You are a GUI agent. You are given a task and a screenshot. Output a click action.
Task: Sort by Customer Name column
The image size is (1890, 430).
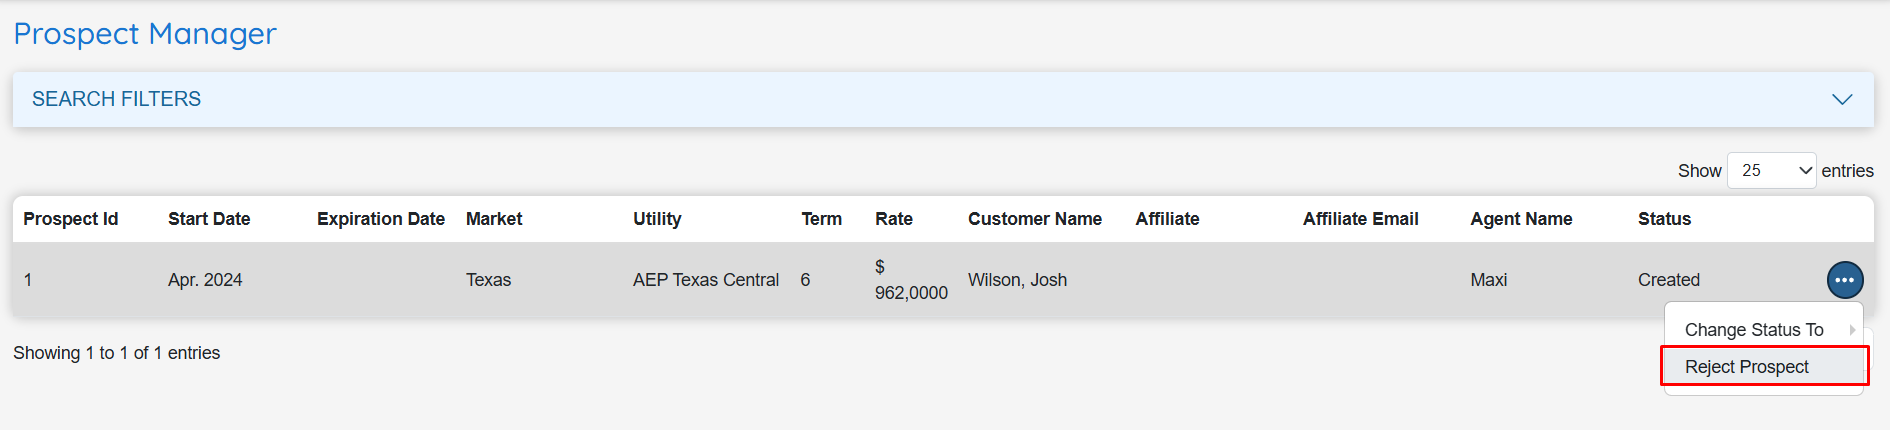point(1035,219)
